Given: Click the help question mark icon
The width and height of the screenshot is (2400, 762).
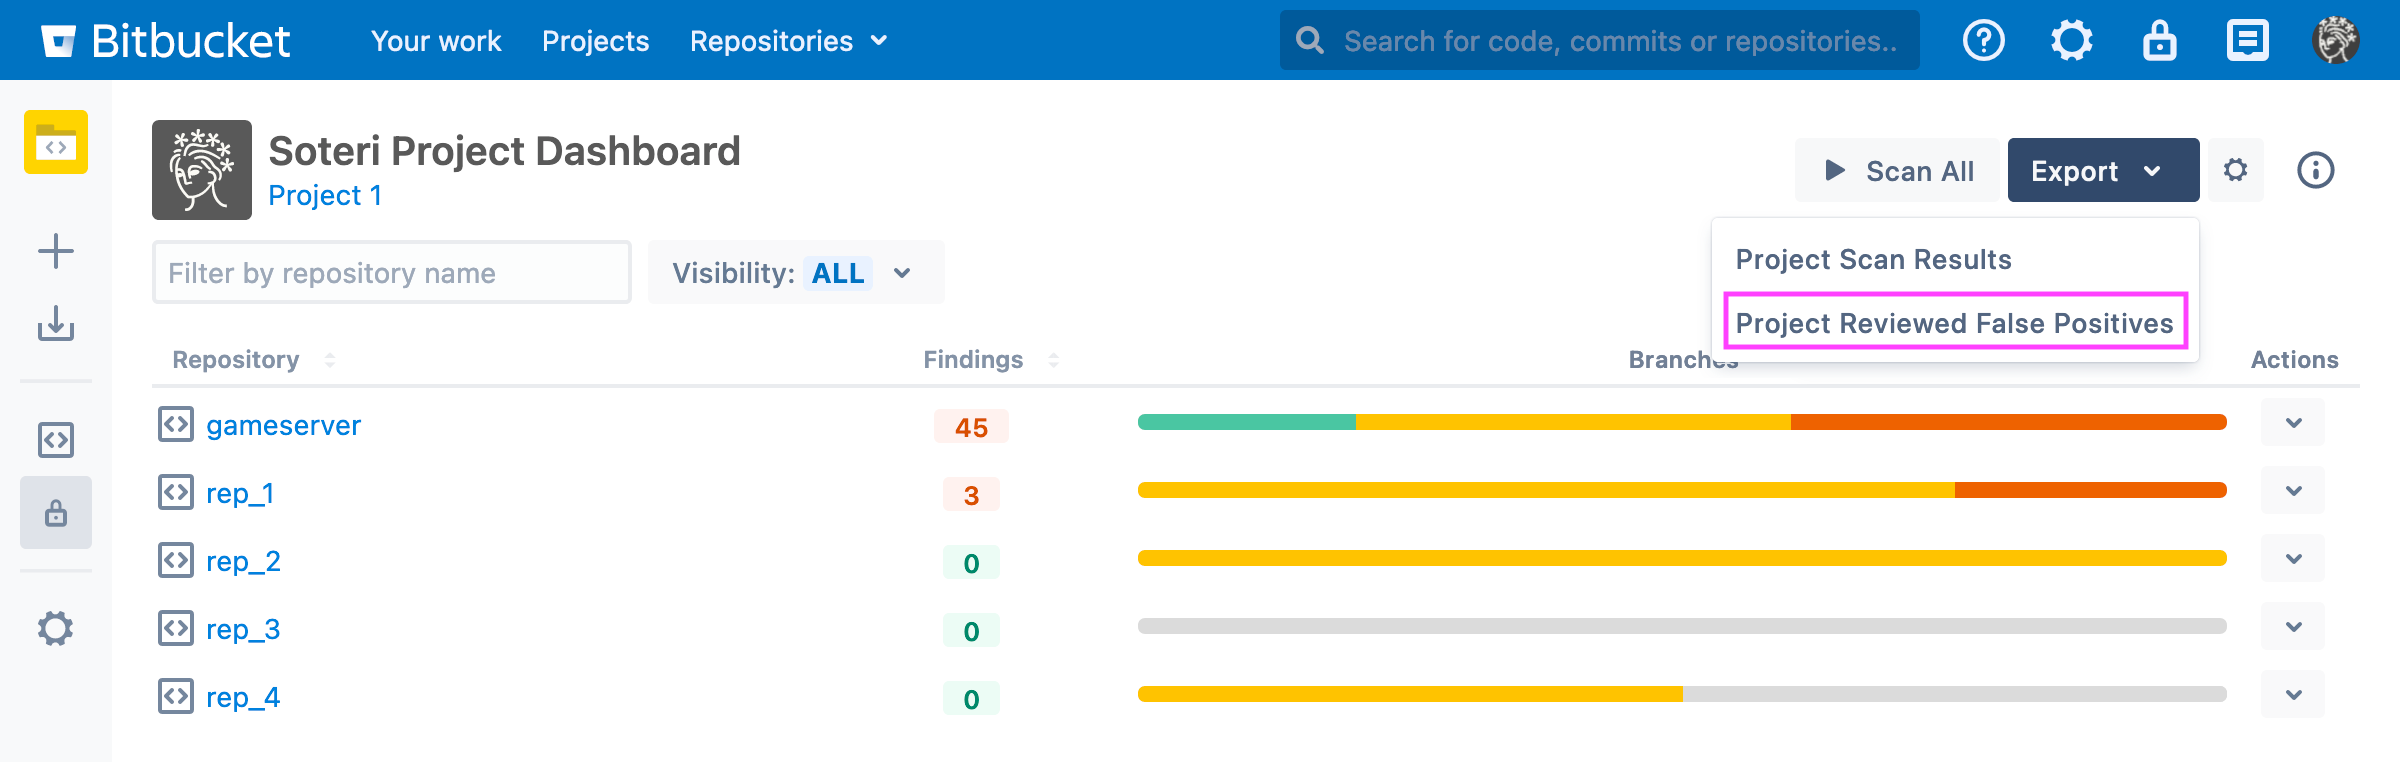Looking at the screenshot, I should point(1983,41).
